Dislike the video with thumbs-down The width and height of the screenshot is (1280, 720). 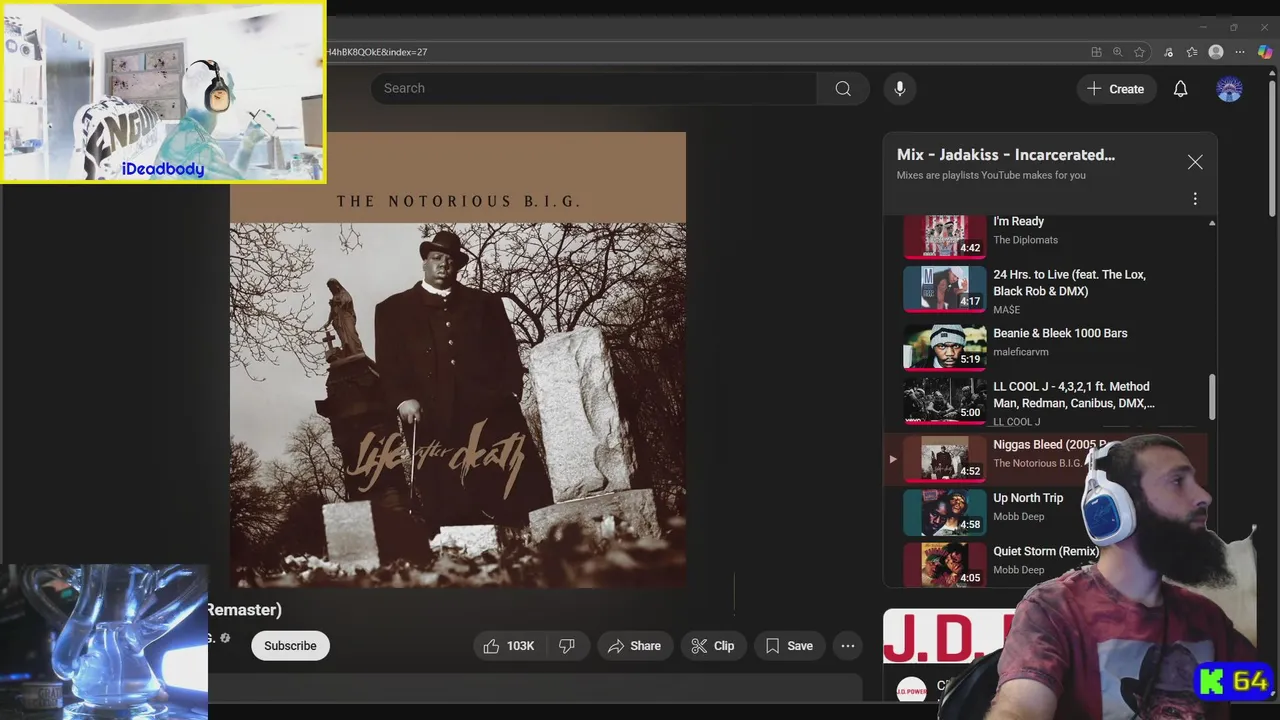(x=567, y=646)
